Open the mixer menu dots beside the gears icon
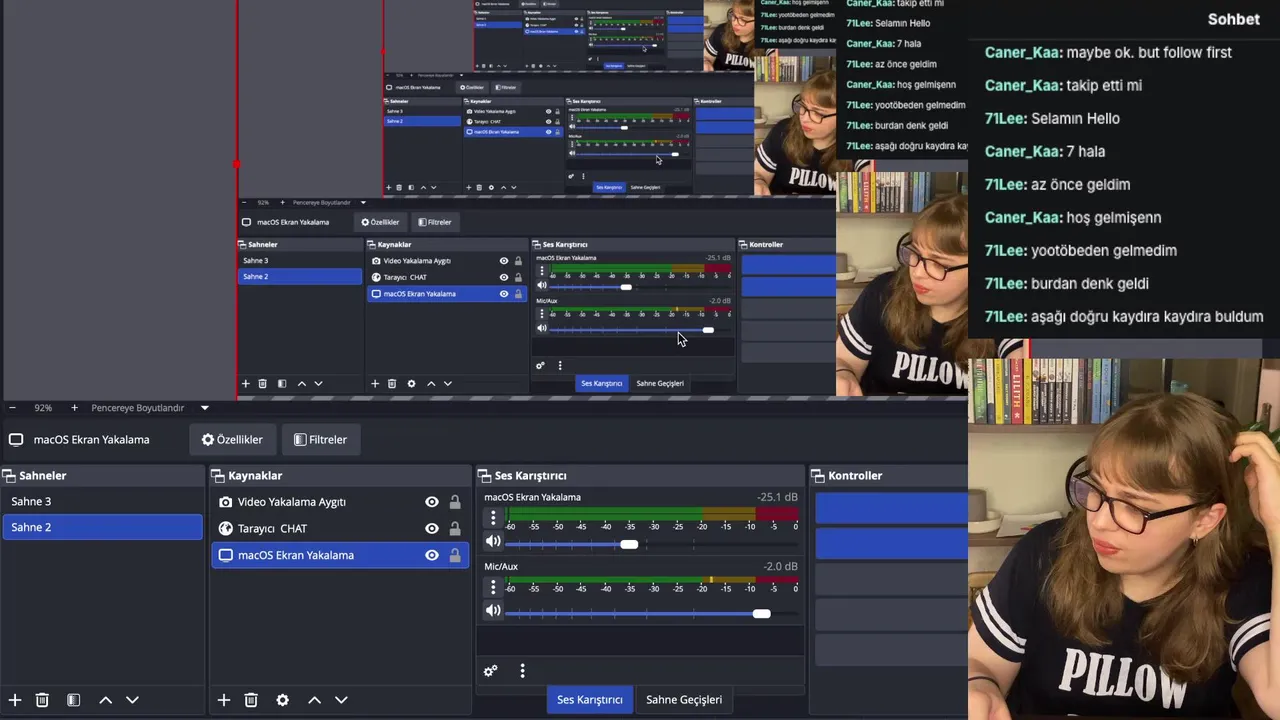The width and height of the screenshot is (1280, 720). click(x=522, y=671)
